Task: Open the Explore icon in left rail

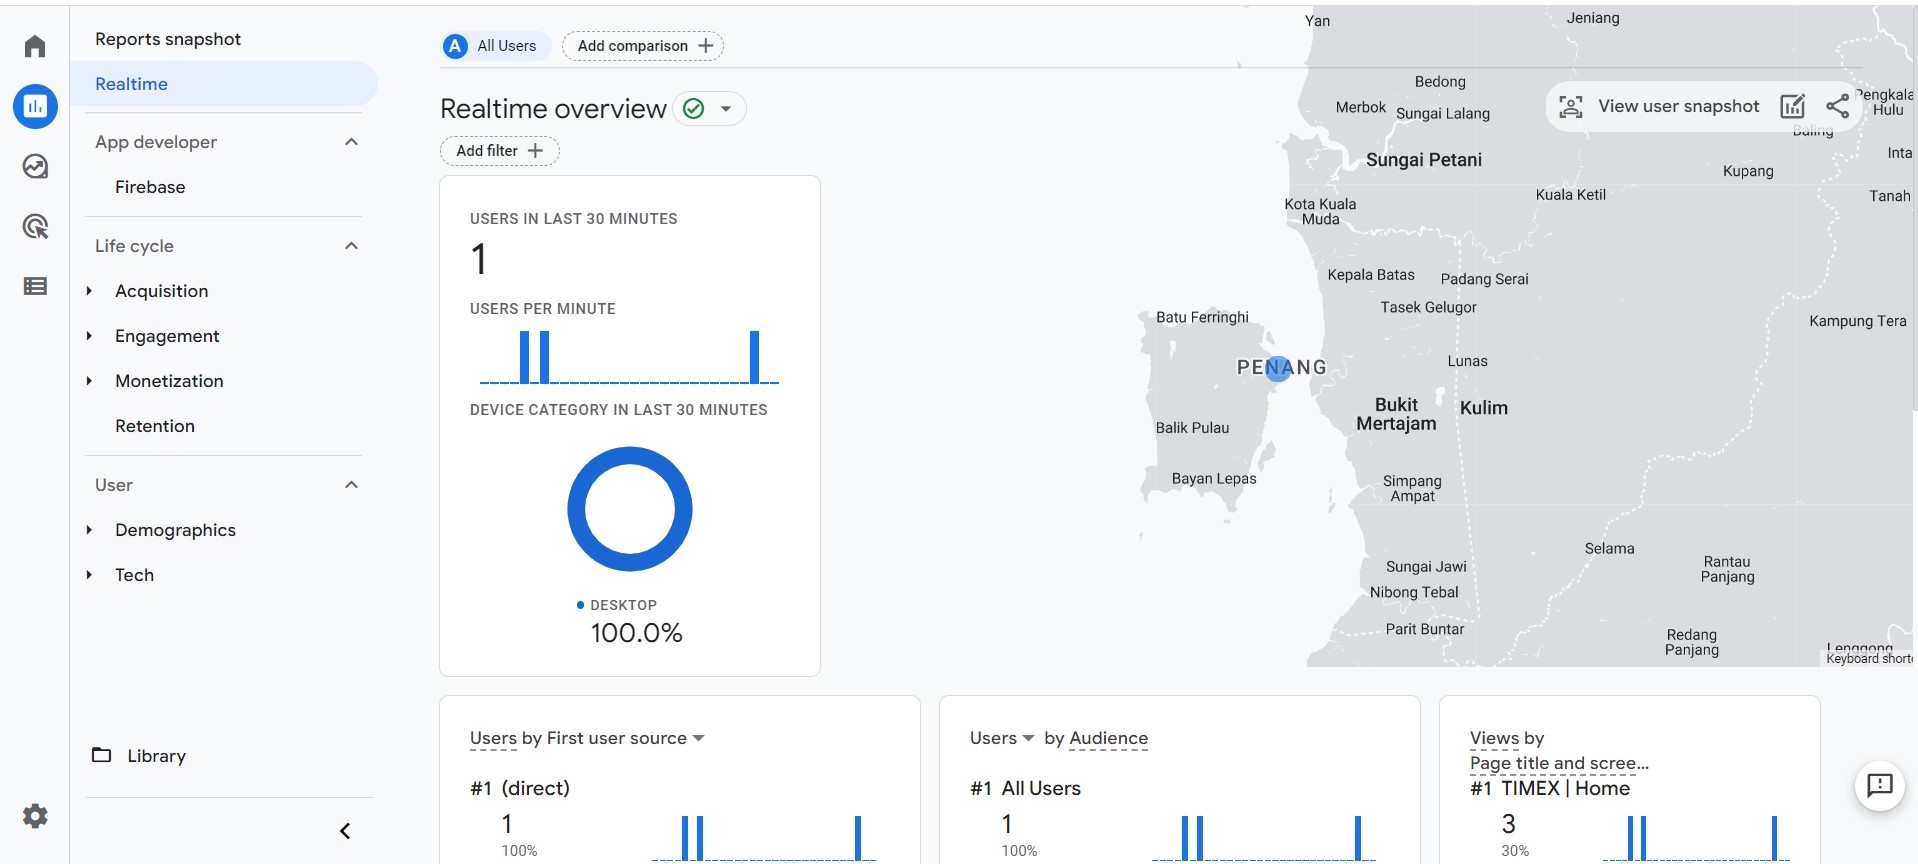Action: tap(35, 166)
